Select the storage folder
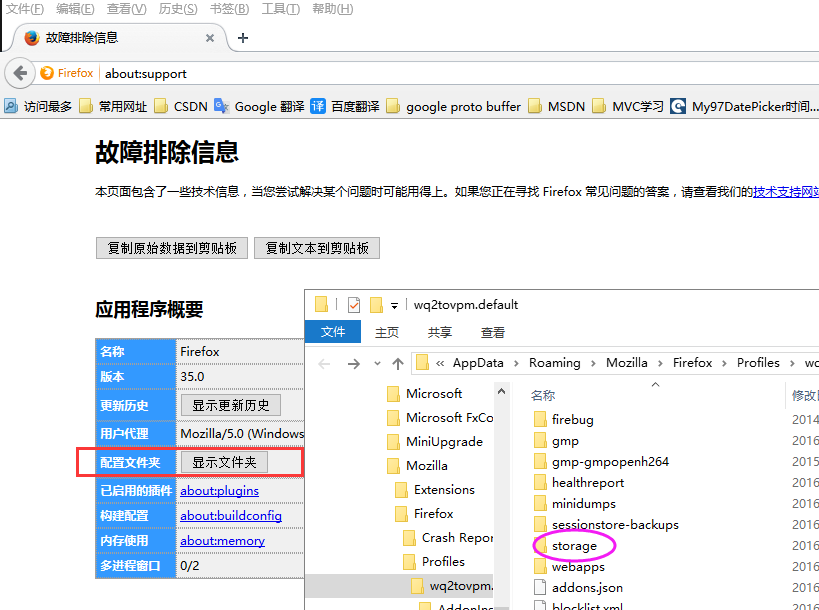Viewport: 819px width, 610px height. tap(565, 546)
